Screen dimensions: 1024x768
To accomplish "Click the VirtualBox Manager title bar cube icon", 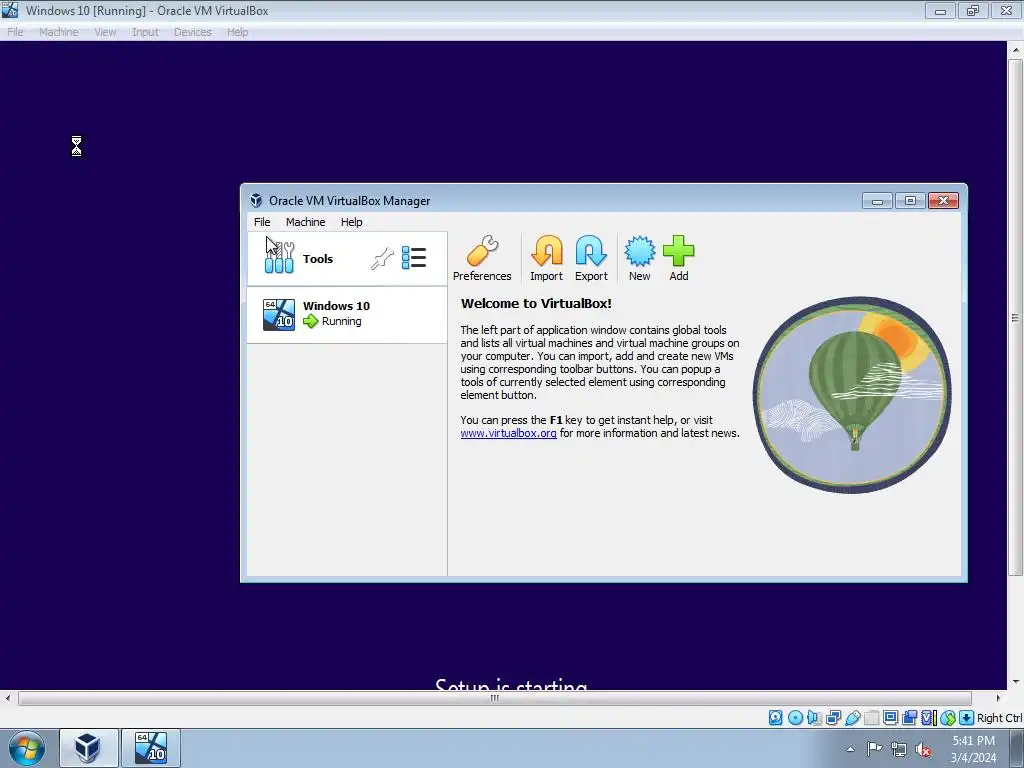I will click(256, 200).
